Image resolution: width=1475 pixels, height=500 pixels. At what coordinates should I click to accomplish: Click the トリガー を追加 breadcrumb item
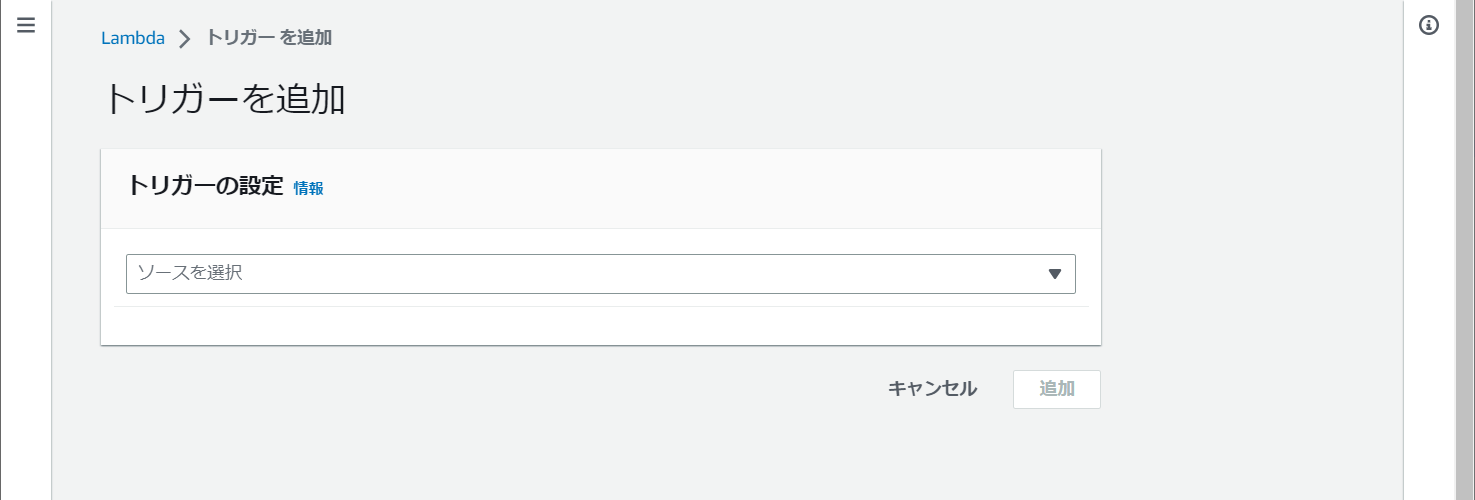[x=269, y=38]
